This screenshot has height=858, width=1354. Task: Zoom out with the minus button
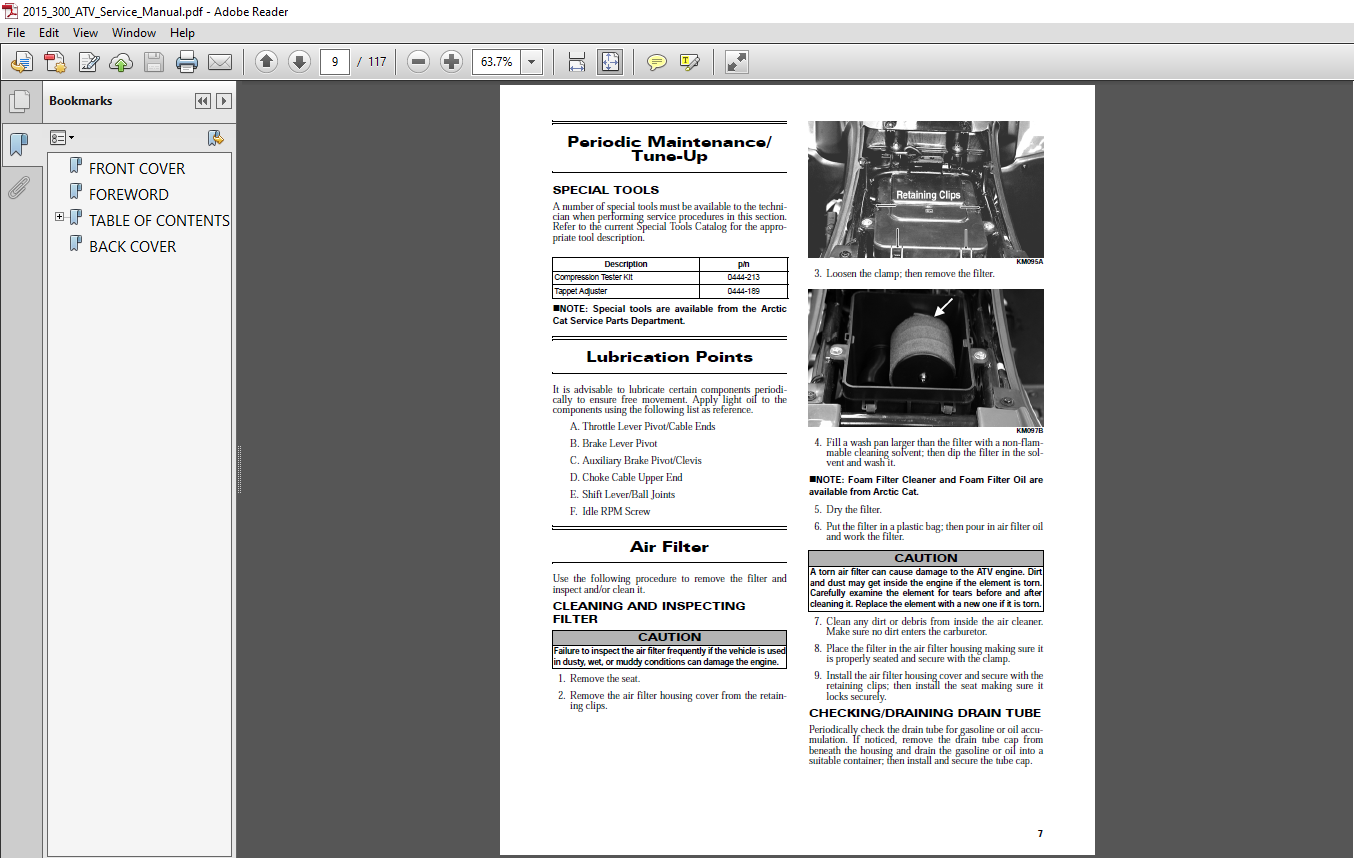click(419, 62)
